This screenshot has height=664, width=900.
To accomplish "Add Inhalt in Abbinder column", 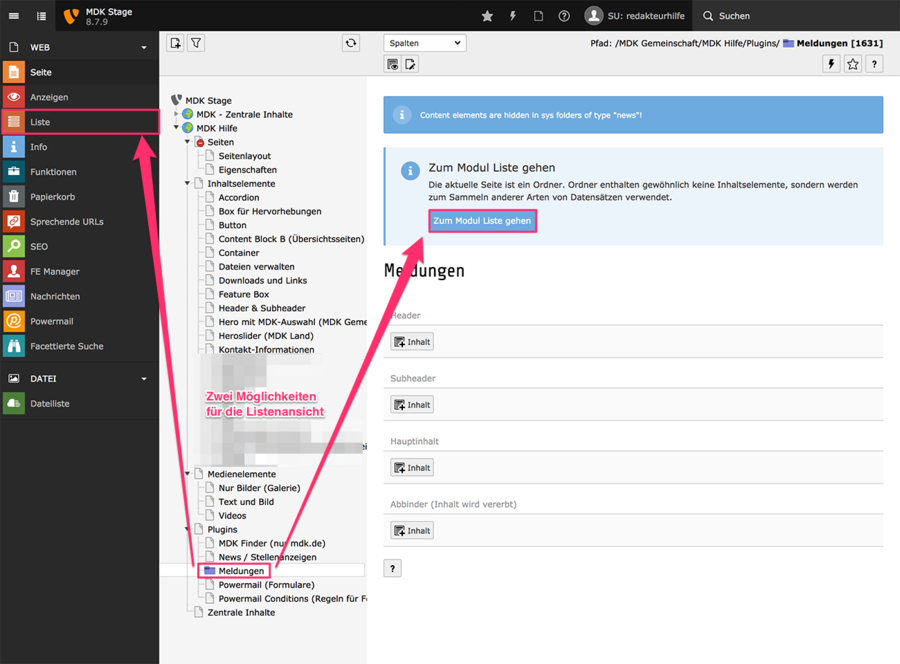I will point(412,531).
